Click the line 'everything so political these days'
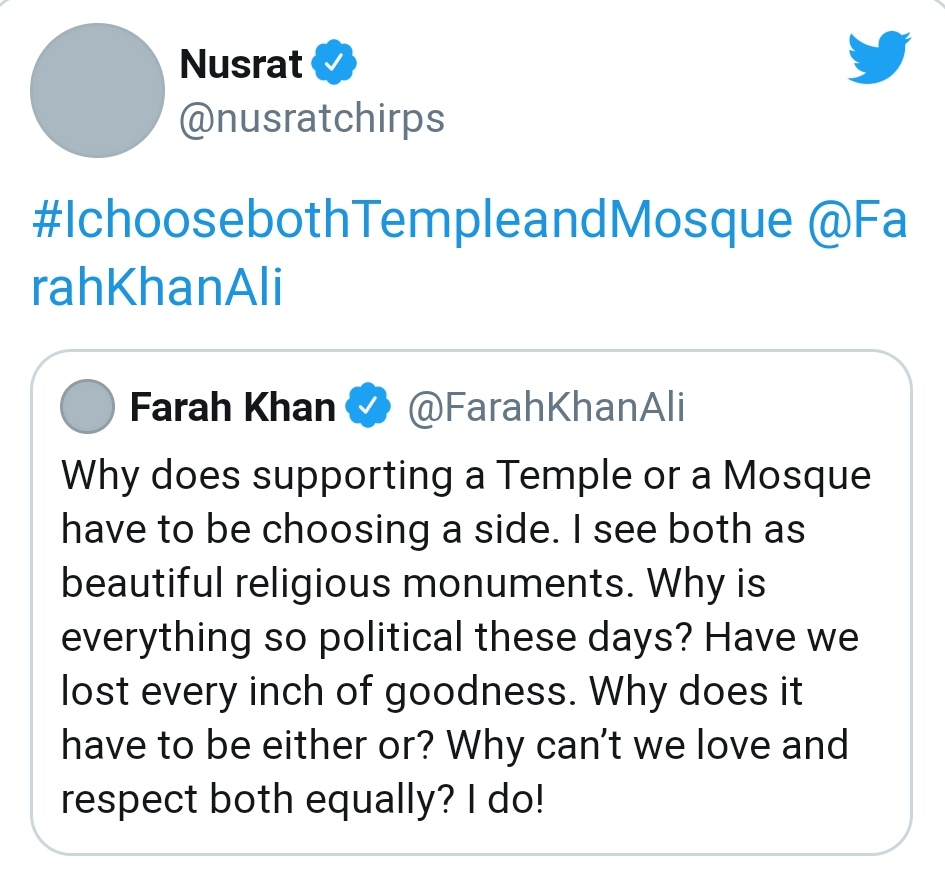The image size is (945, 877). coord(460,638)
